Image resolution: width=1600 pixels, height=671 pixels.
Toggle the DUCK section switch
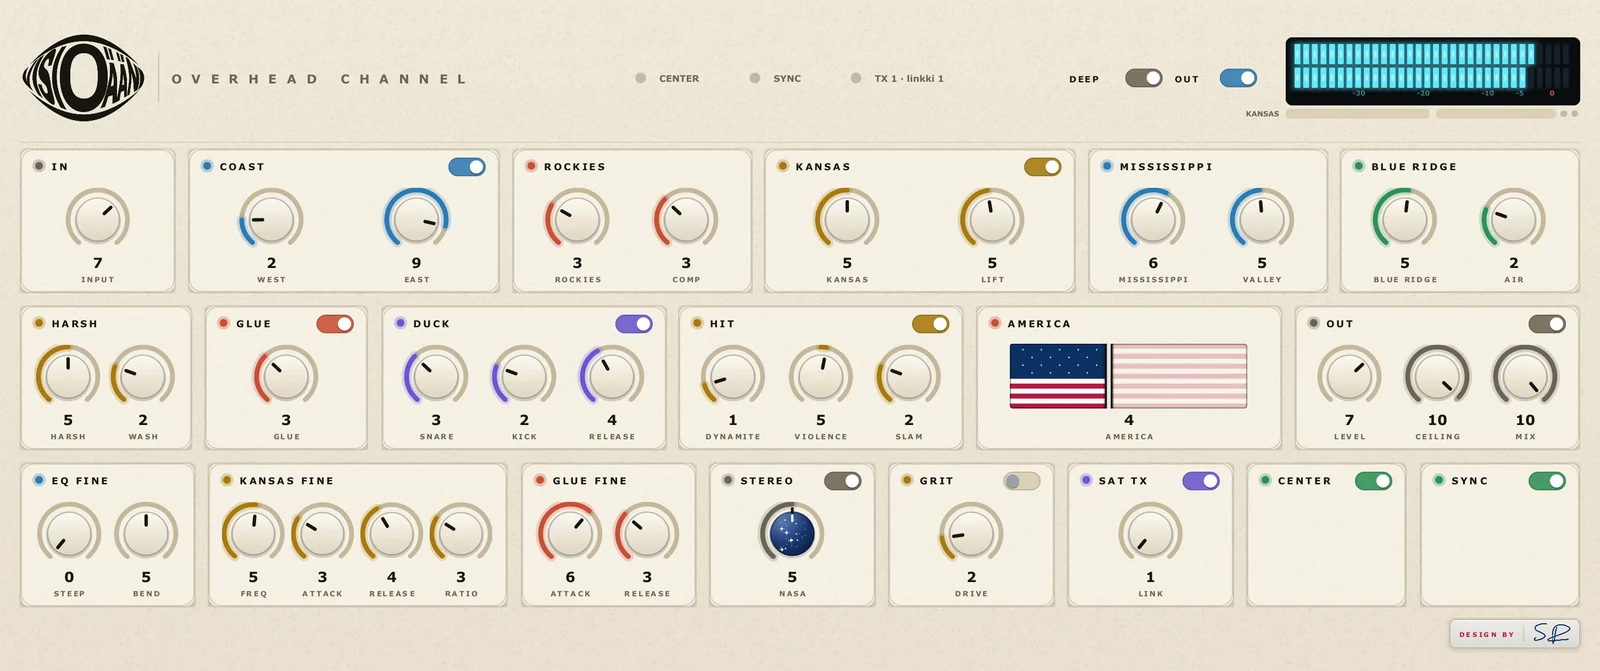634,324
